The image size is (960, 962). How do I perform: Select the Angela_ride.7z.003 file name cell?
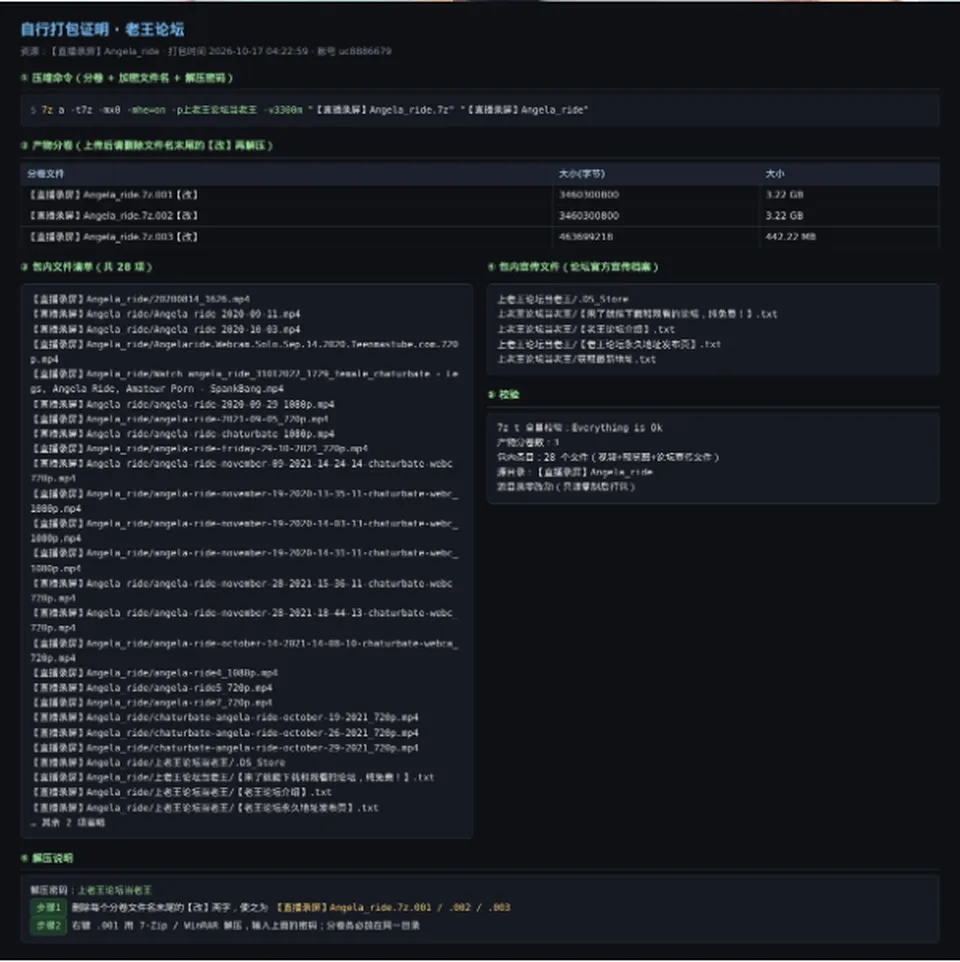point(113,236)
